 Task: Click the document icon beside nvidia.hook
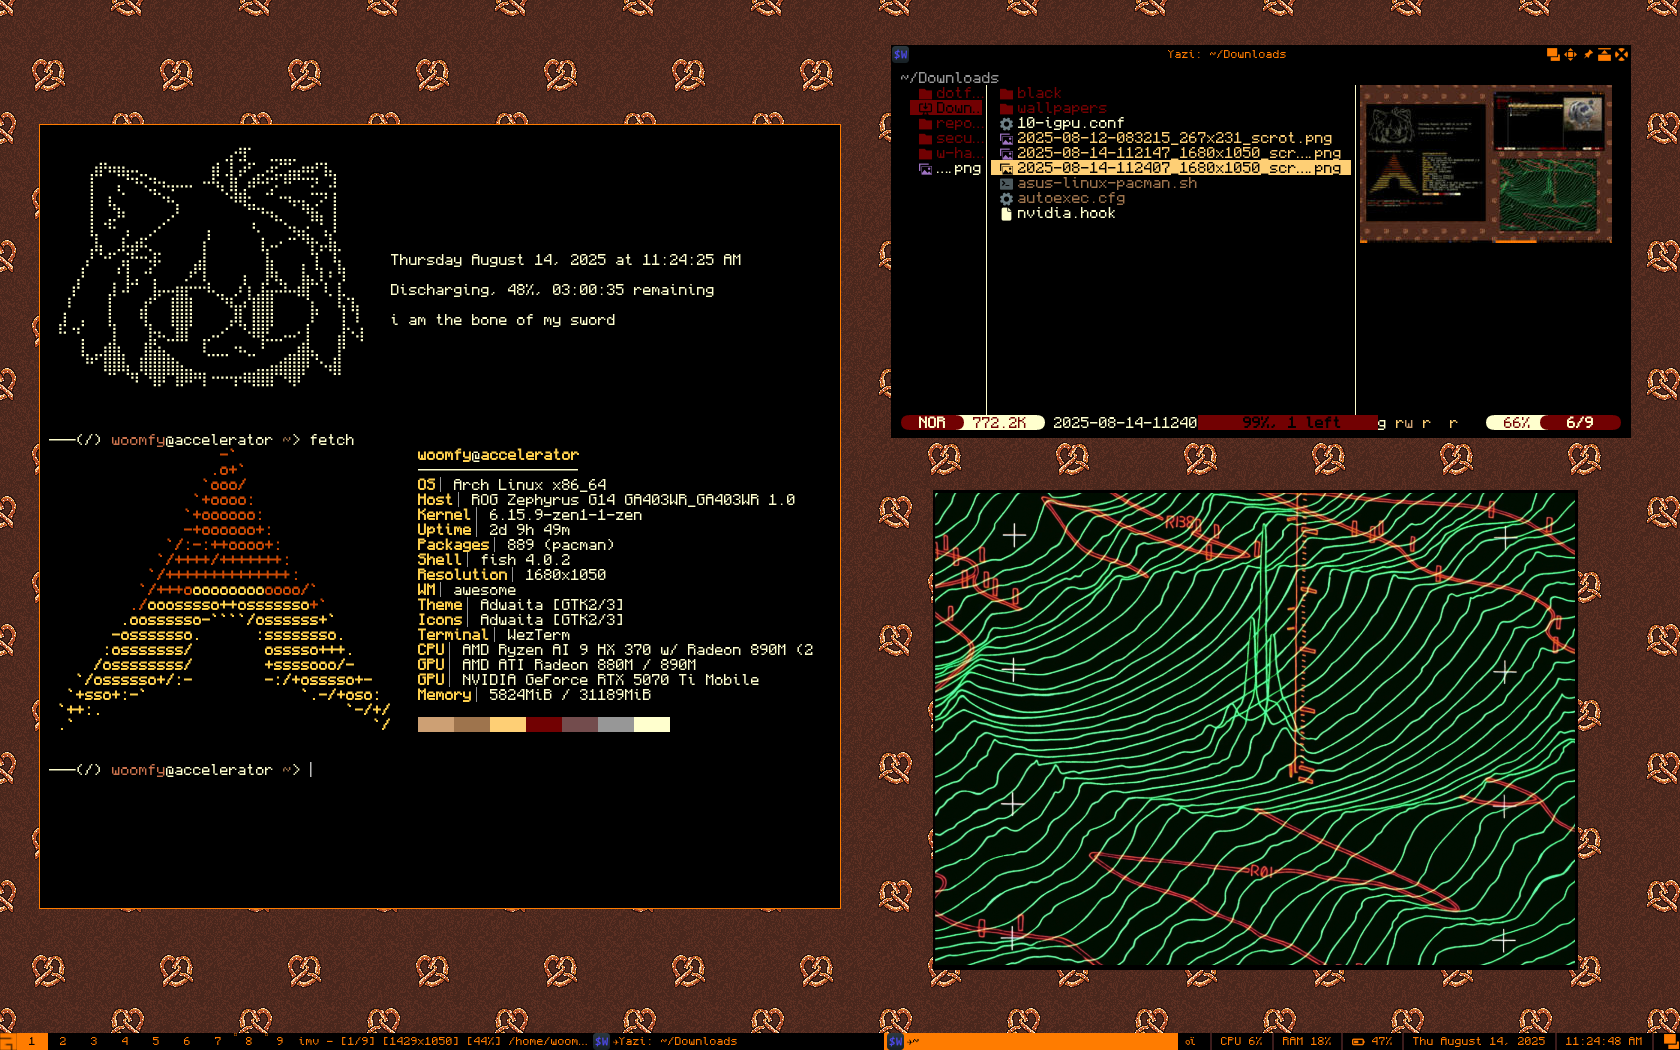1006,213
